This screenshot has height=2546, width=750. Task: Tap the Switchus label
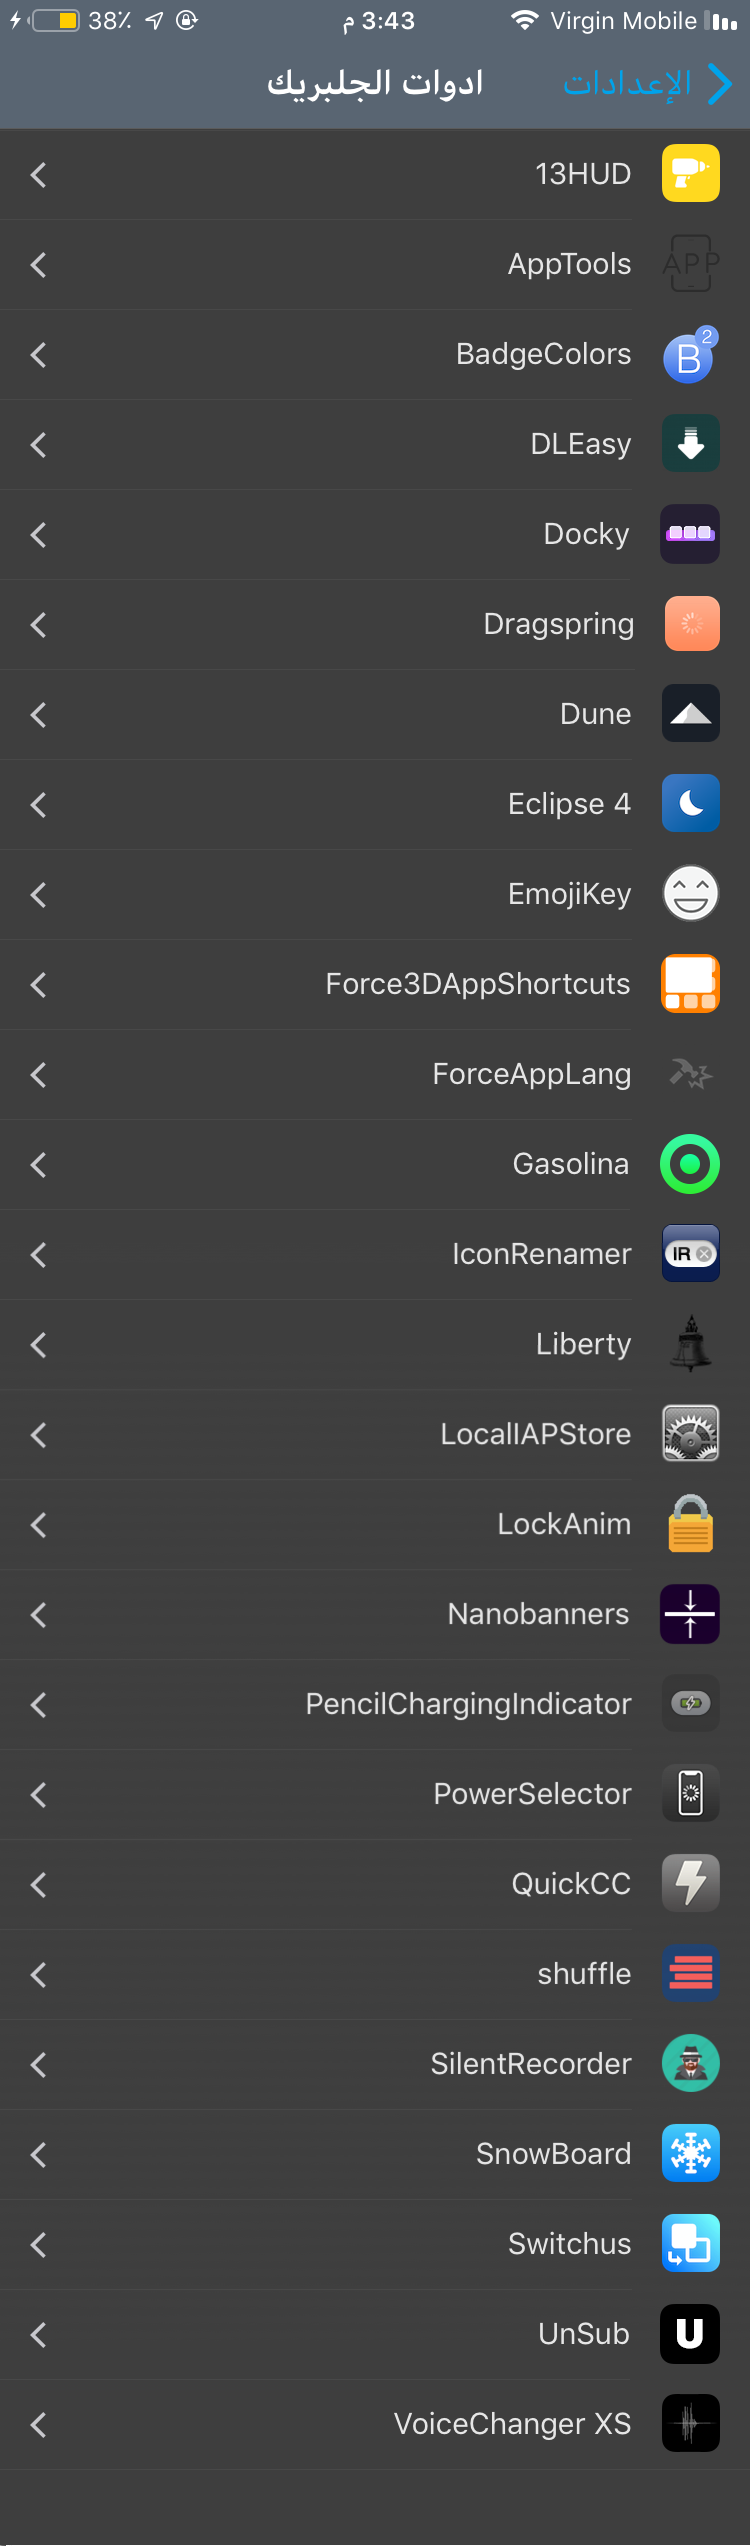coord(569,2244)
